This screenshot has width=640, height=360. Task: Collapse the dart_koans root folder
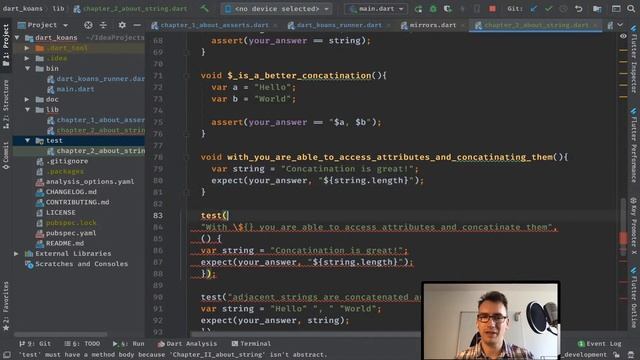point(17,38)
